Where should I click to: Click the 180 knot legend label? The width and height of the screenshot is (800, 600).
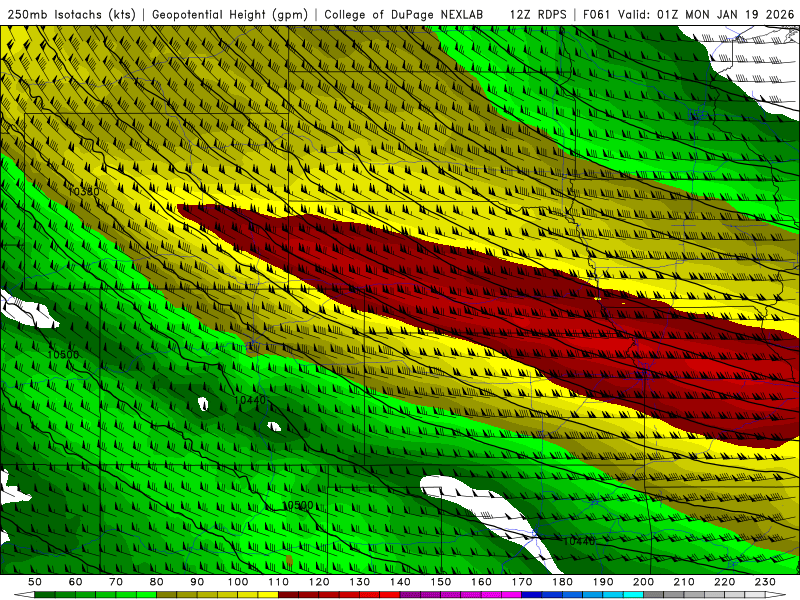pos(562,582)
